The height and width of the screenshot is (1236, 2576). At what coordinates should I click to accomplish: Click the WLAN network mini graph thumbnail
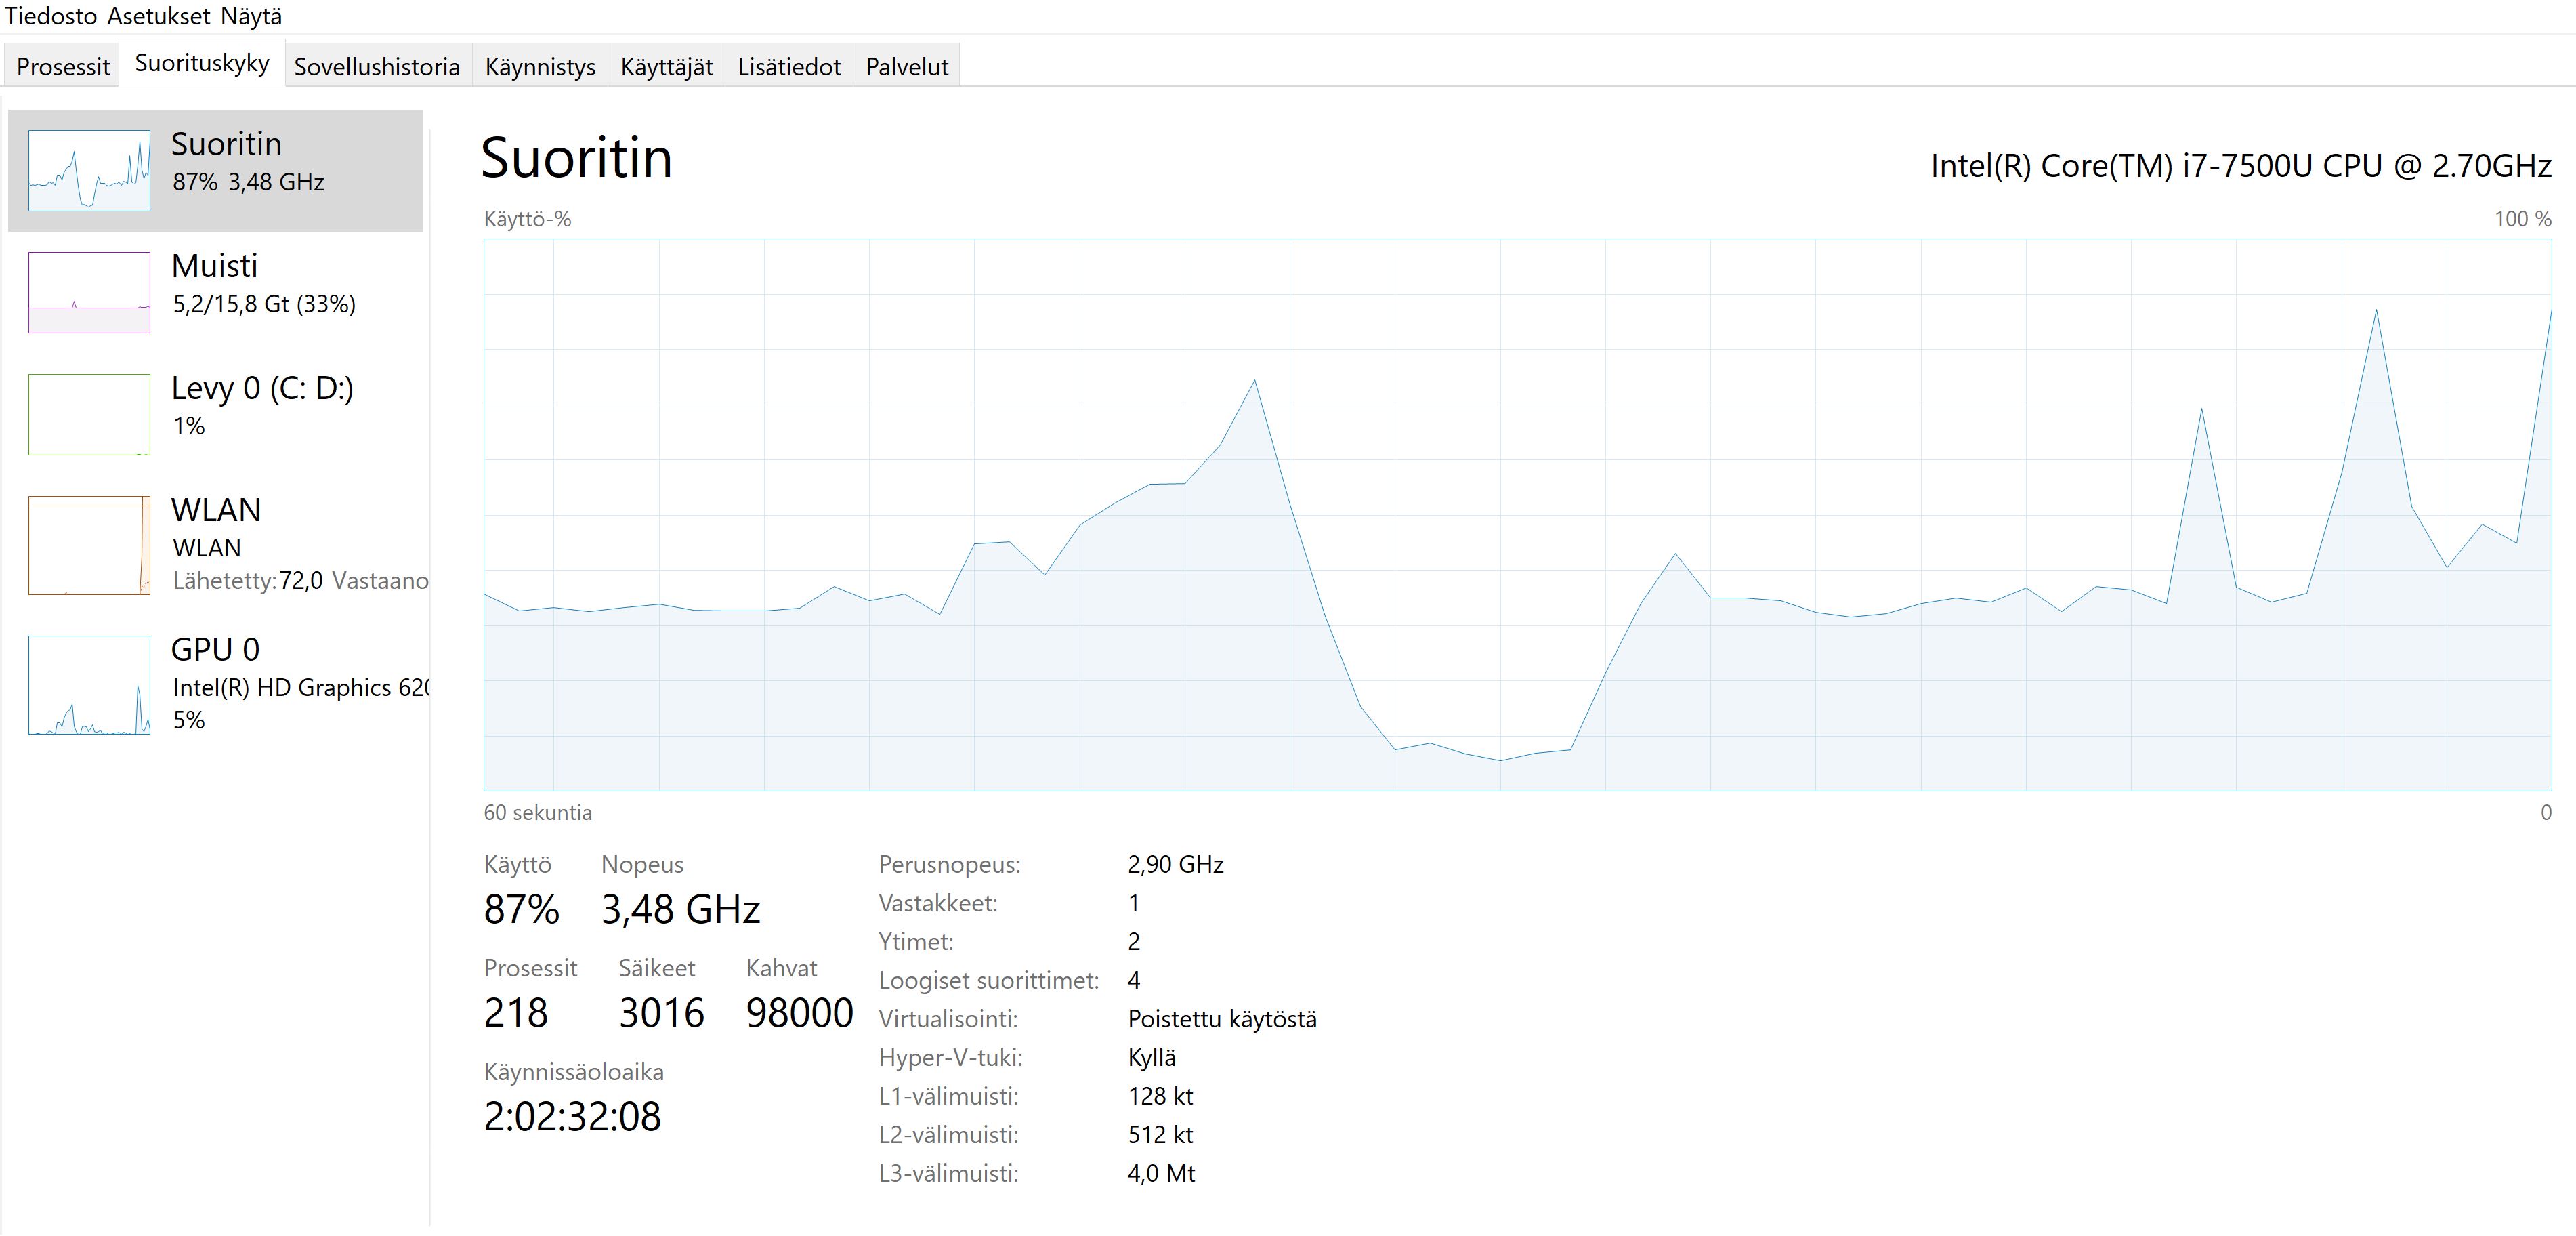point(89,545)
